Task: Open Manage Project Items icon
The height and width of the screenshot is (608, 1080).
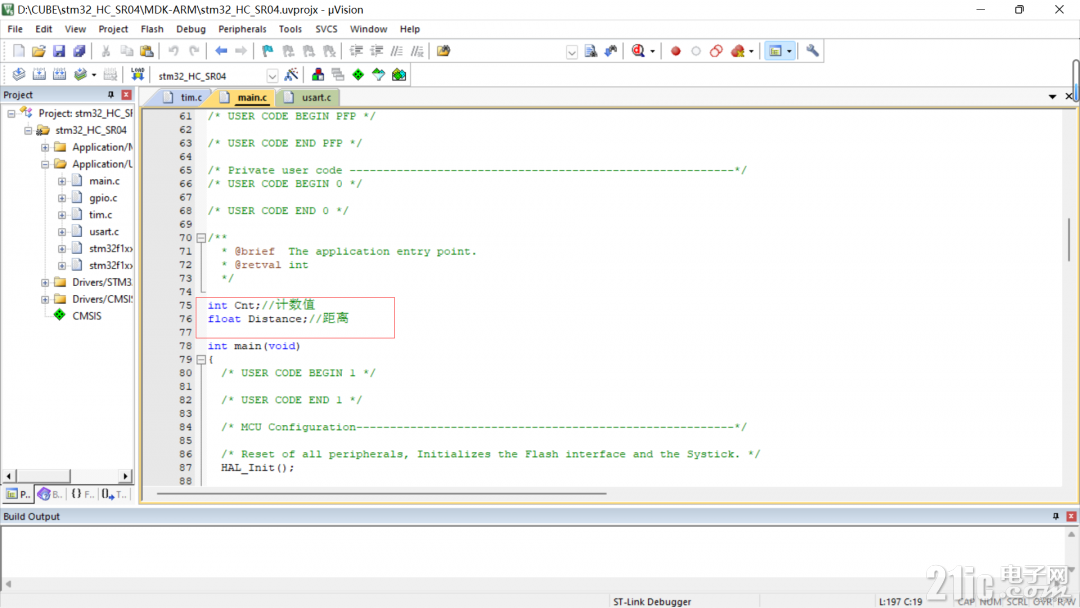Action: [318, 74]
